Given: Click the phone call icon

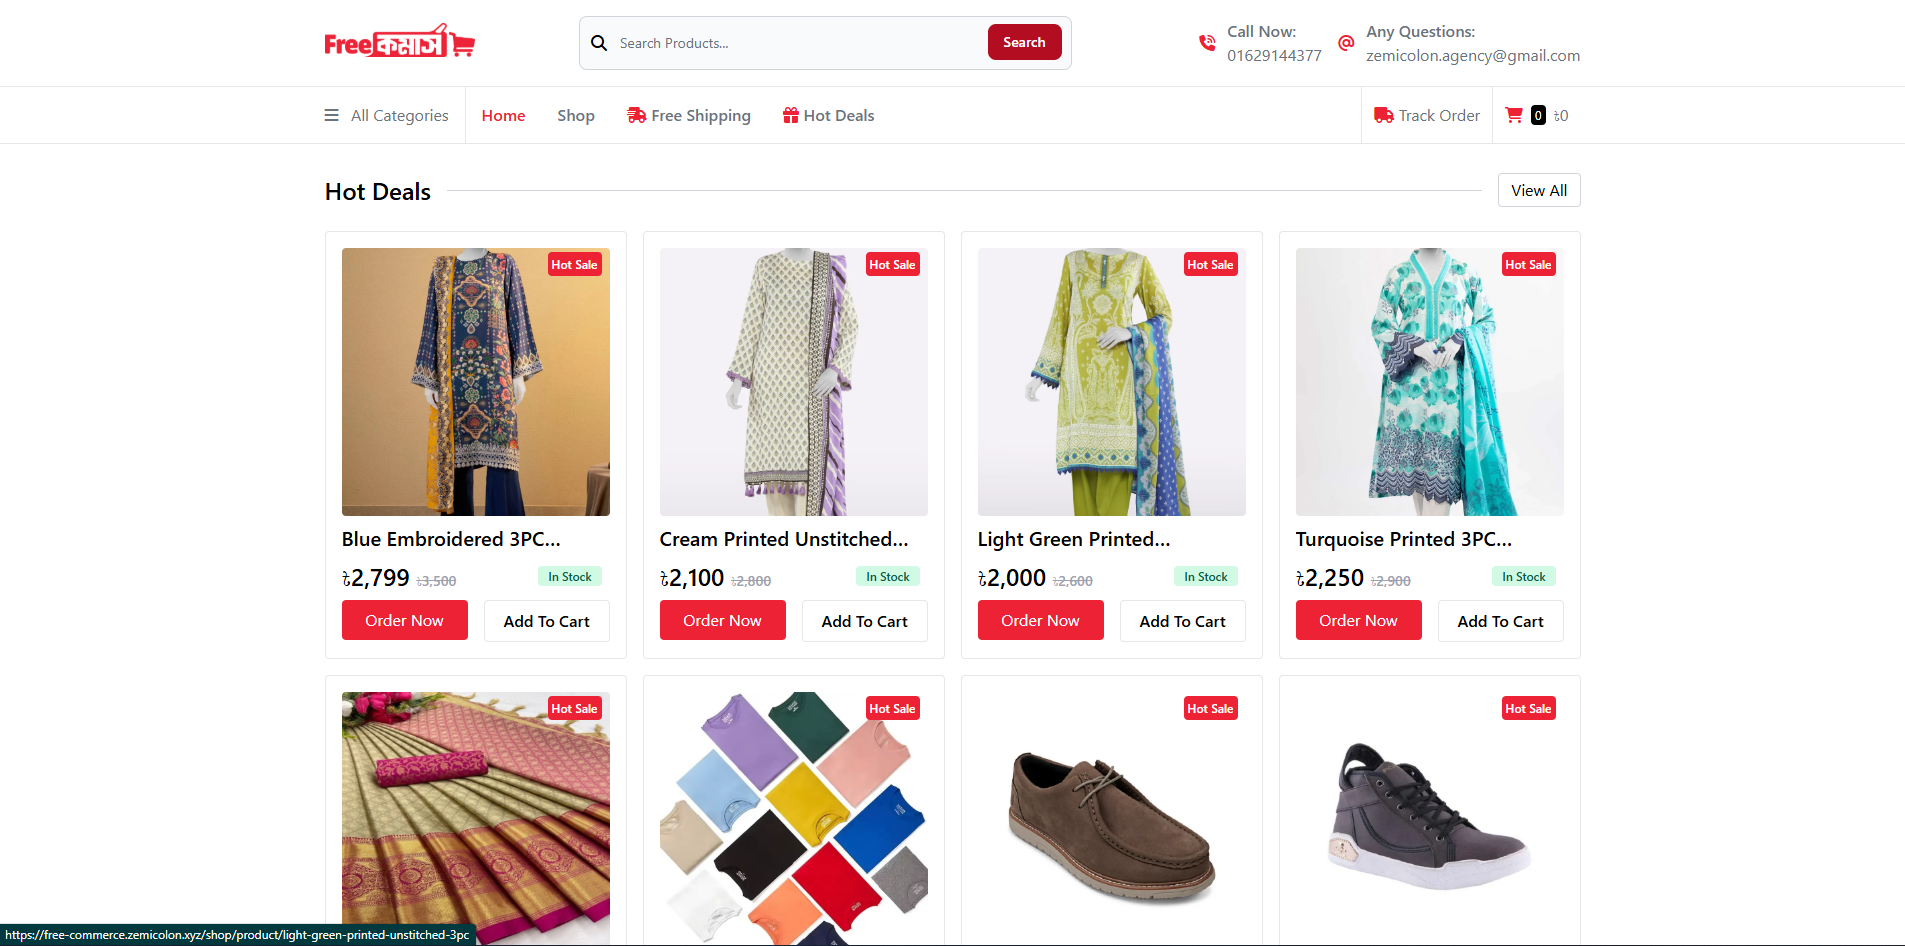Looking at the screenshot, I should click(x=1207, y=43).
